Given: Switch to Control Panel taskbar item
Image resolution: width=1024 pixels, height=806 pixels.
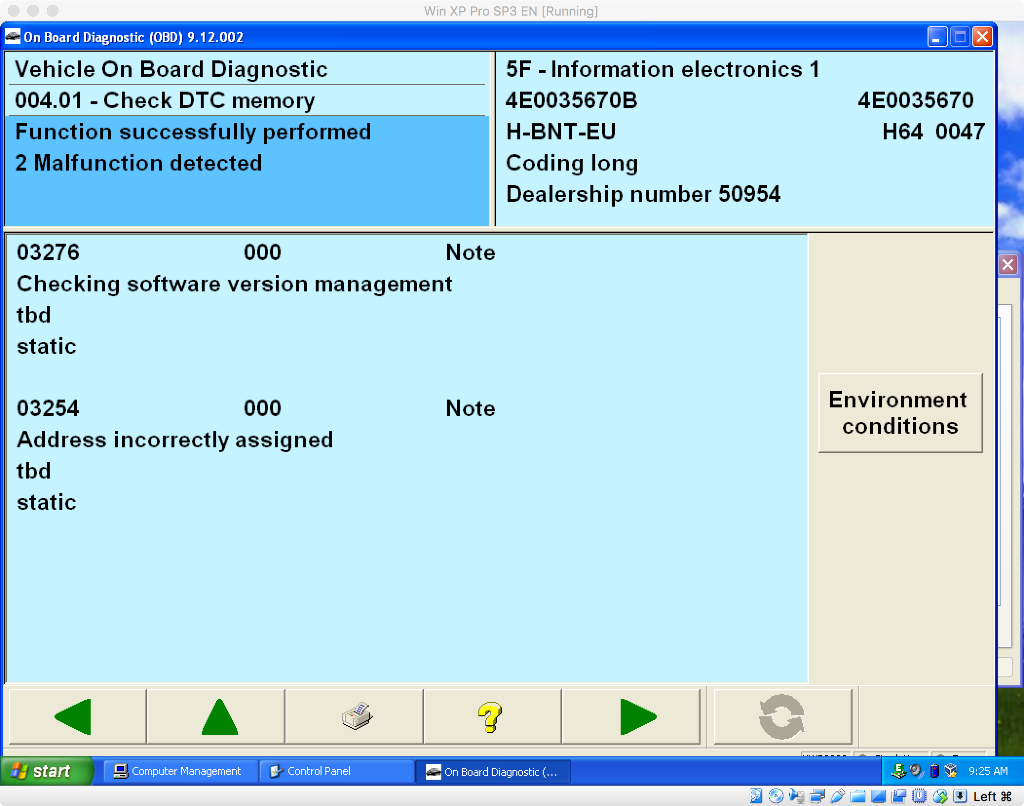Looking at the screenshot, I should click(335, 771).
